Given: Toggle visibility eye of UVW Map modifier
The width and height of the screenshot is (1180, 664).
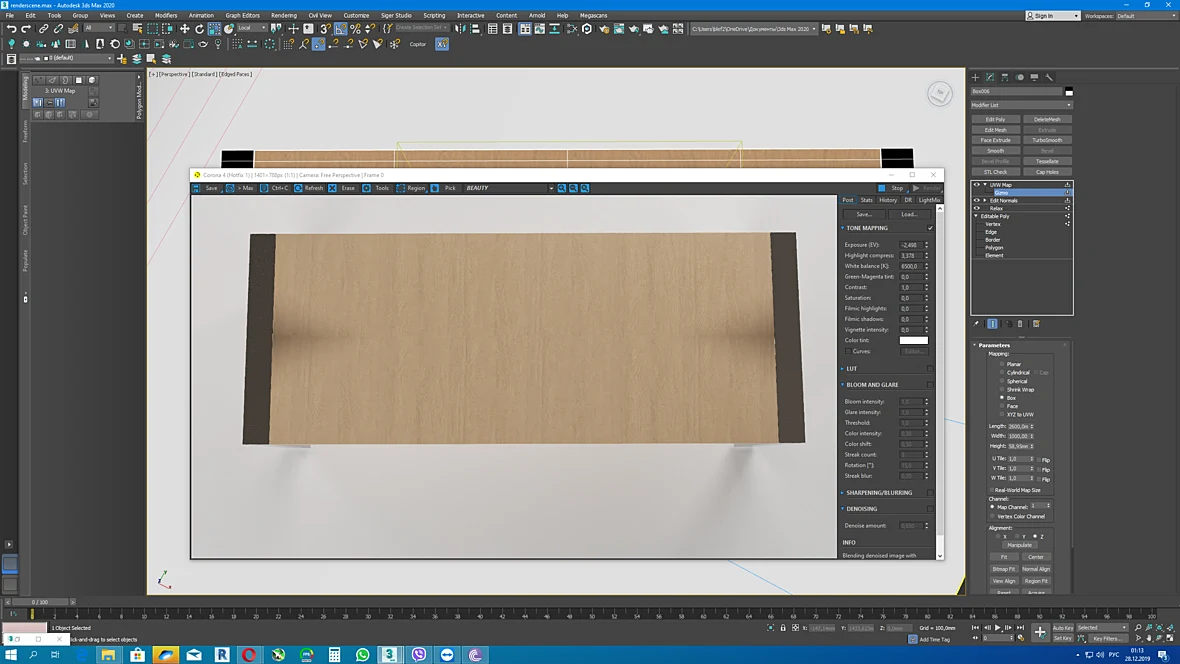Looking at the screenshot, I should (977, 184).
